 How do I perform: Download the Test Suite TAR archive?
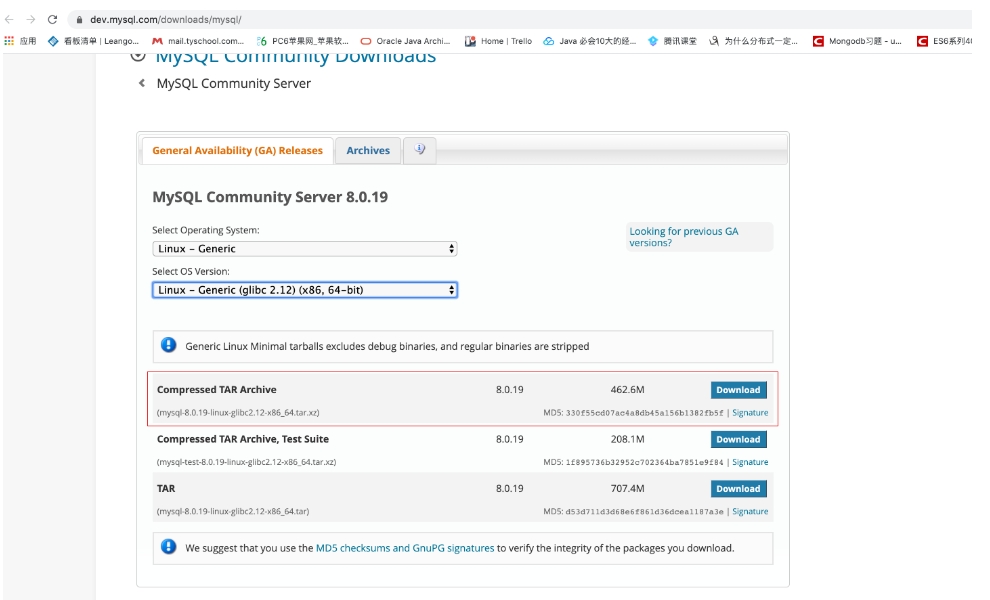tap(738, 439)
